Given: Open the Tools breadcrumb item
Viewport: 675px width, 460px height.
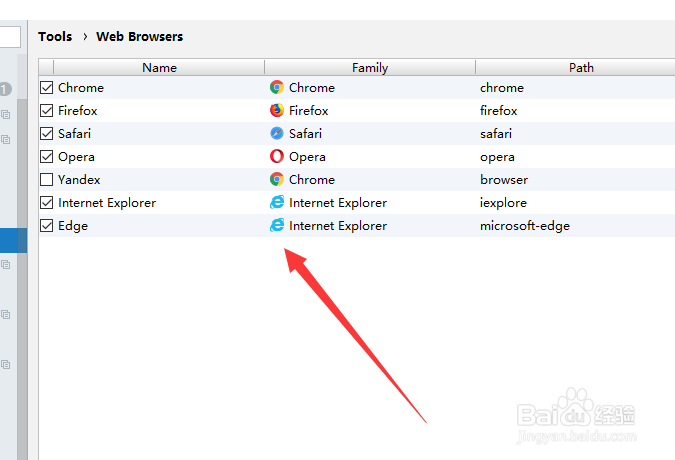Looking at the screenshot, I should point(55,37).
